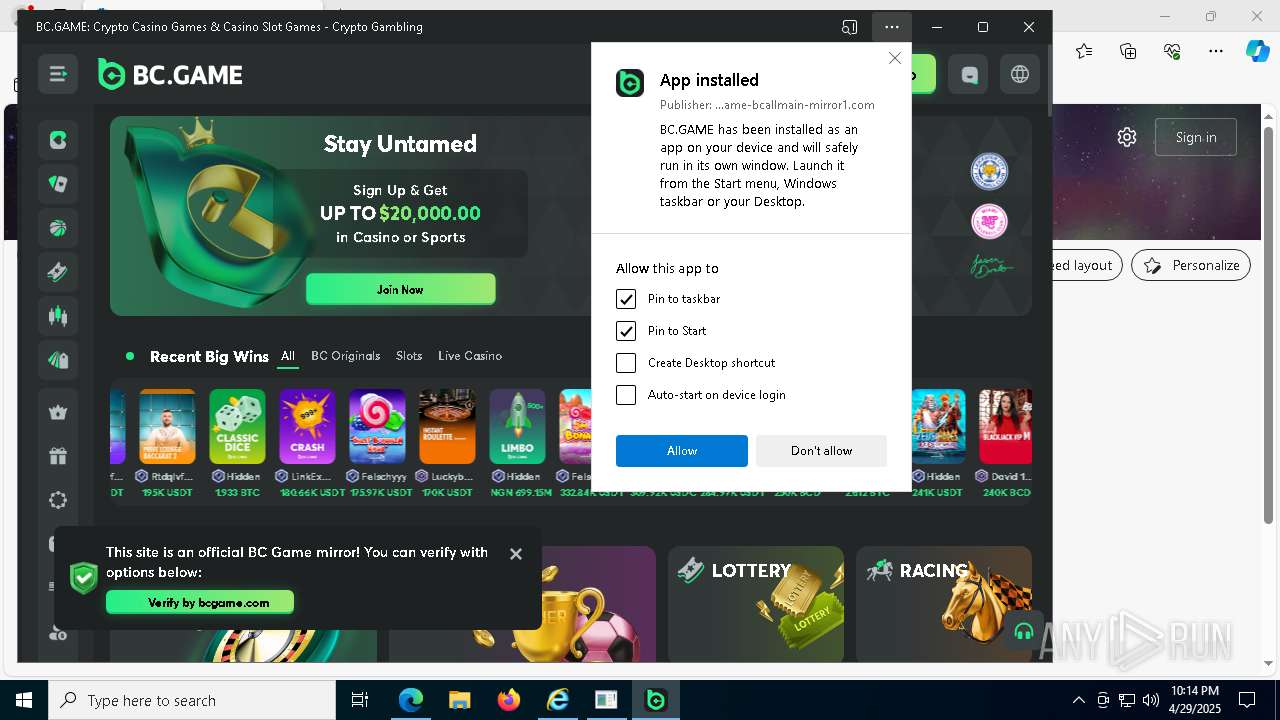Toggle the BC.GAME sidebar menu icon
This screenshot has height=720, width=1280.
click(x=58, y=74)
